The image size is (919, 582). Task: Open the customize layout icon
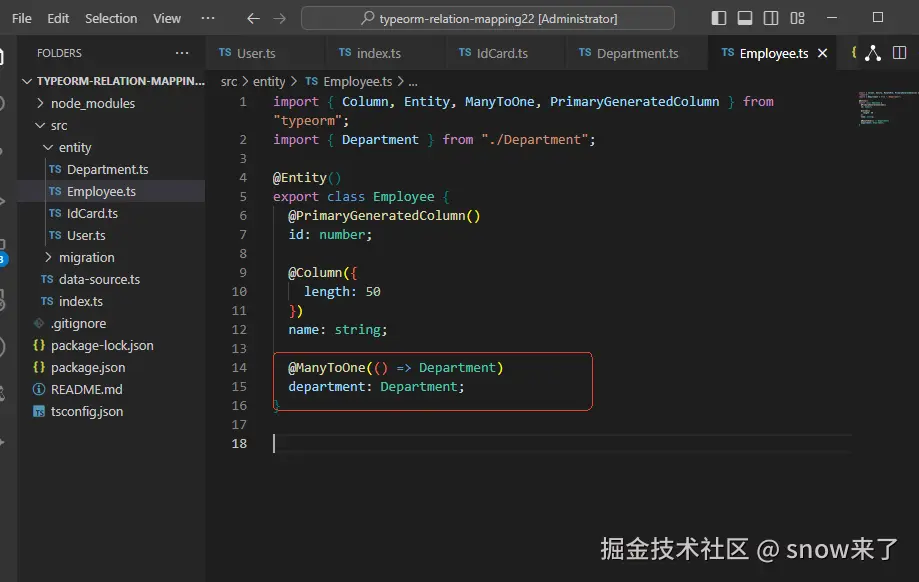[x=797, y=18]
